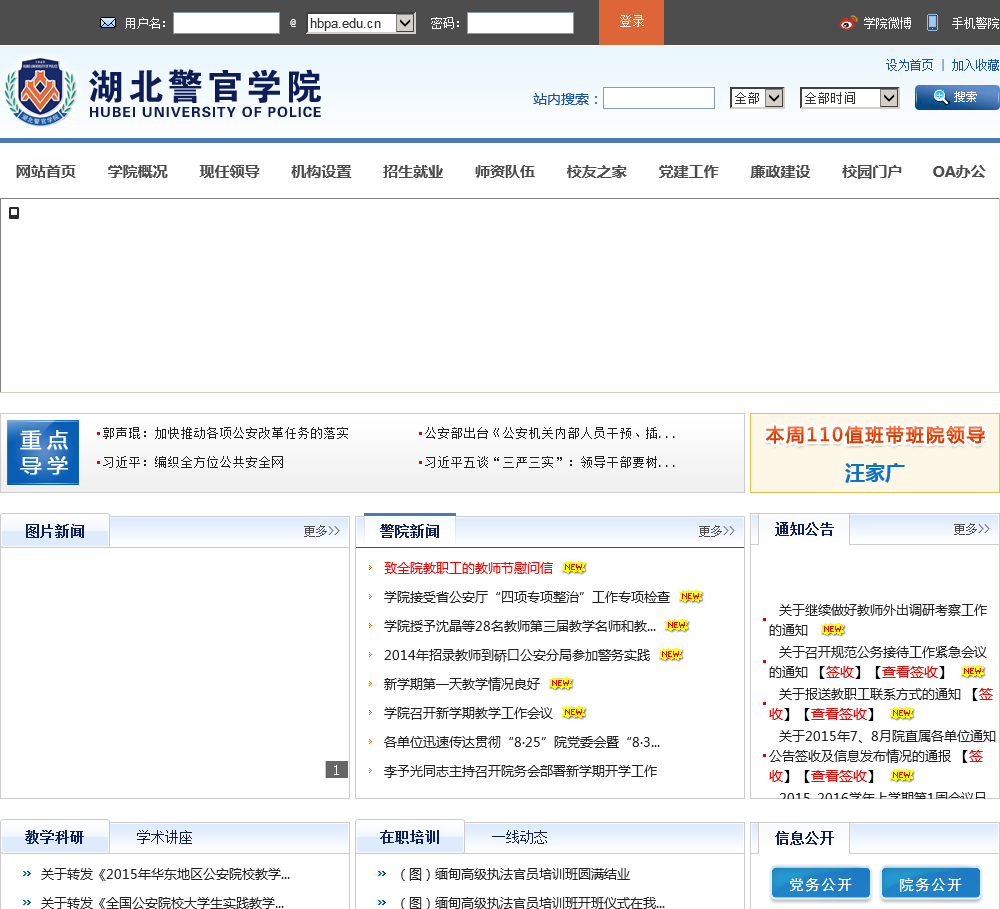Open the 全部 search category dropdown

[756, 98]
